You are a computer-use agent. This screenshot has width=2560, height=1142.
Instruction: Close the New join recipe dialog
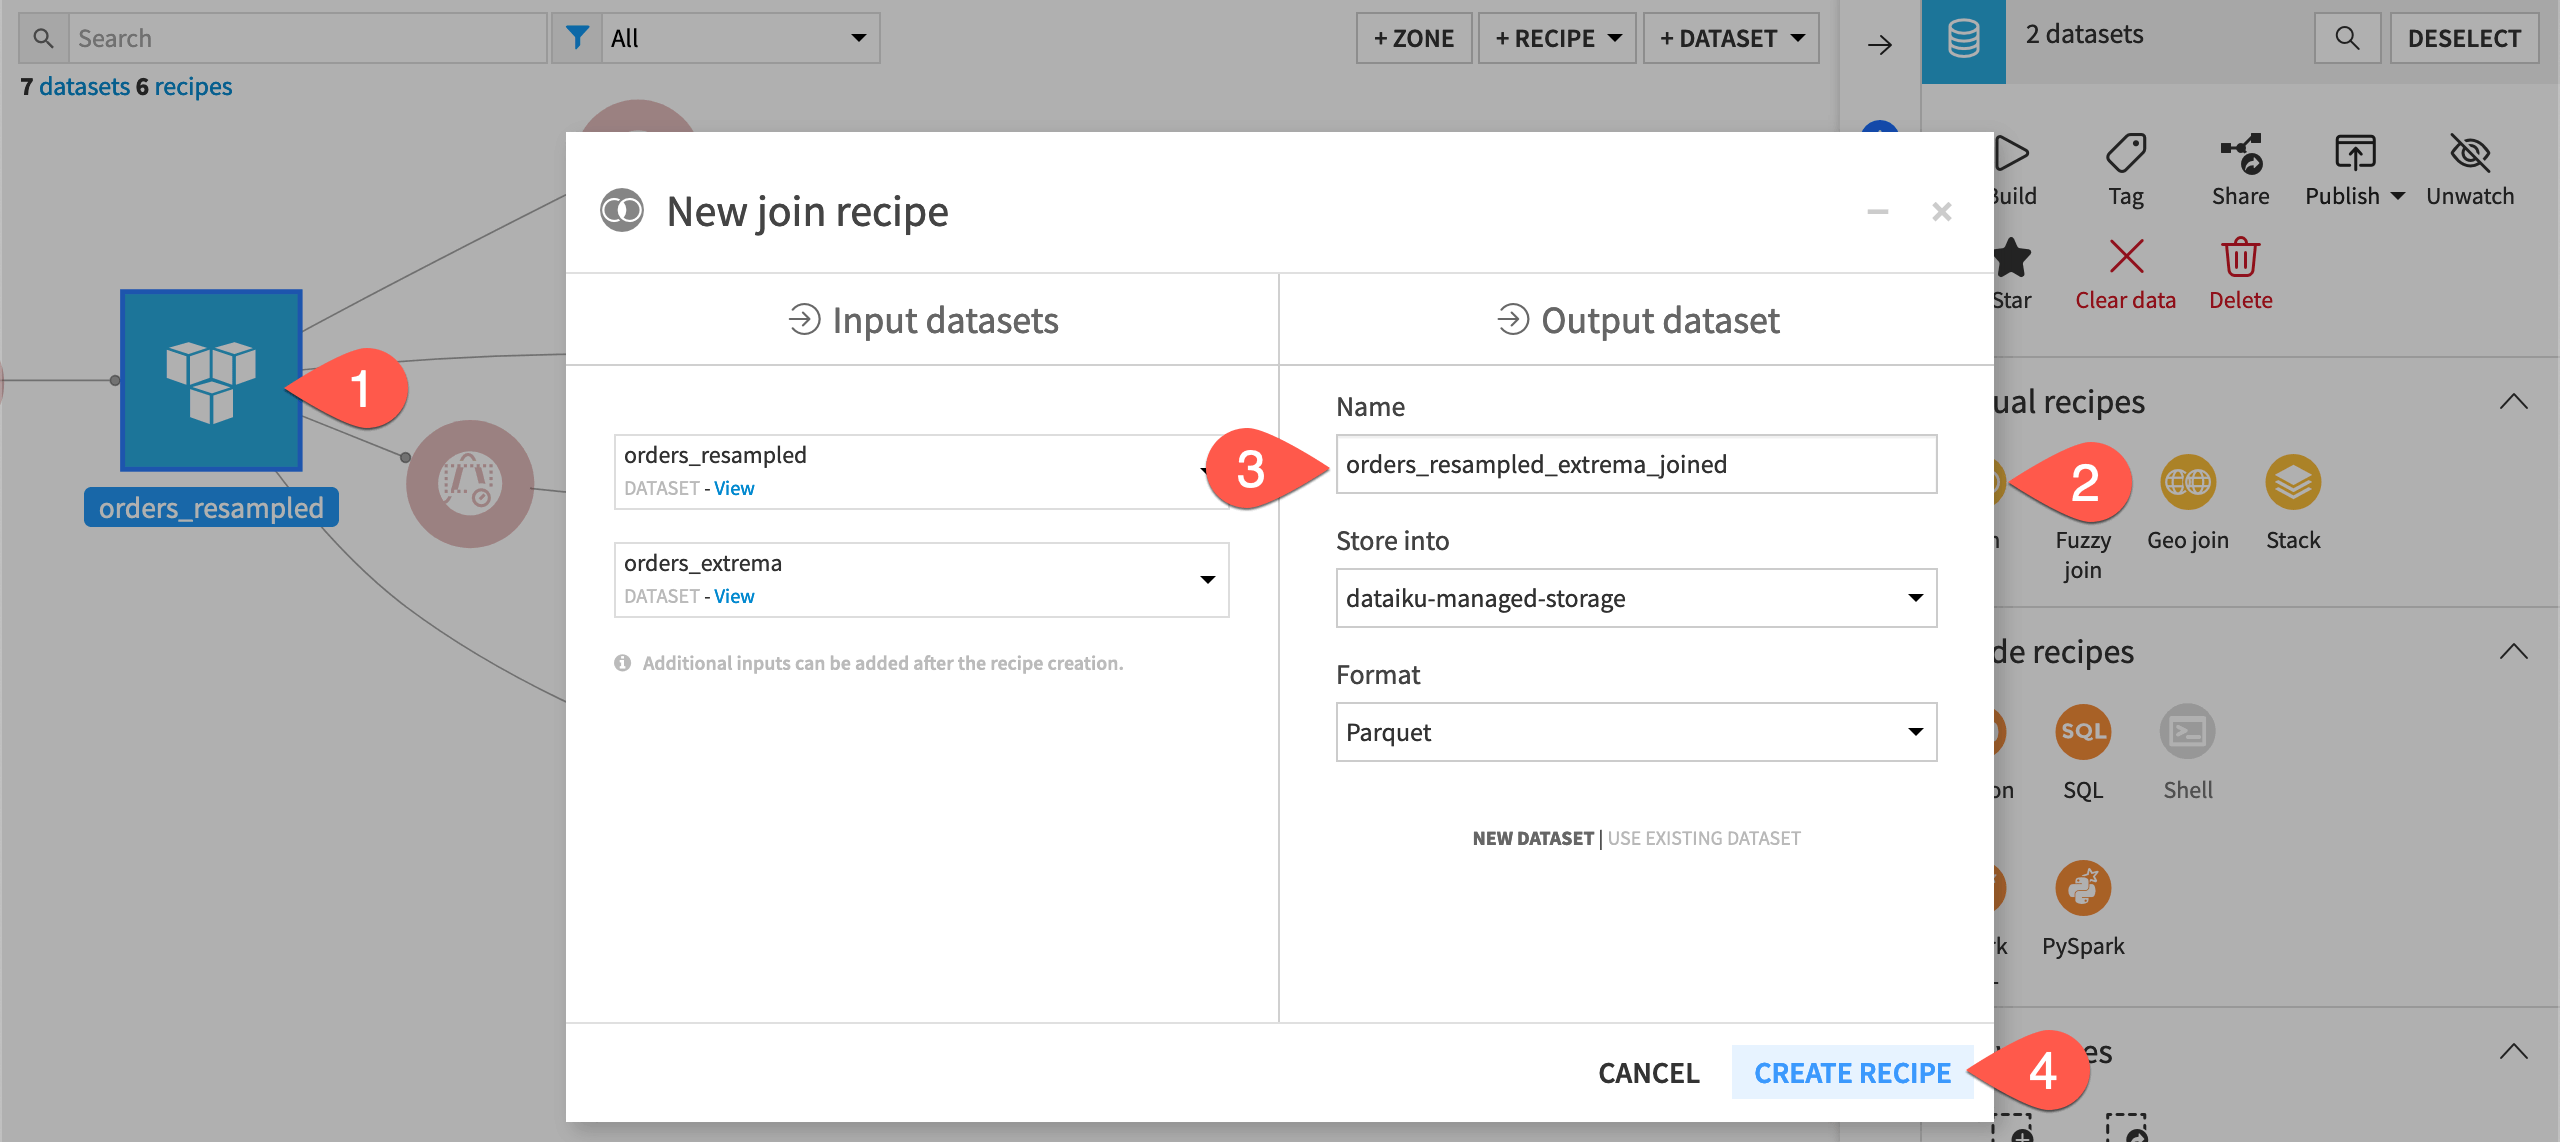(x=1942, y=212)
